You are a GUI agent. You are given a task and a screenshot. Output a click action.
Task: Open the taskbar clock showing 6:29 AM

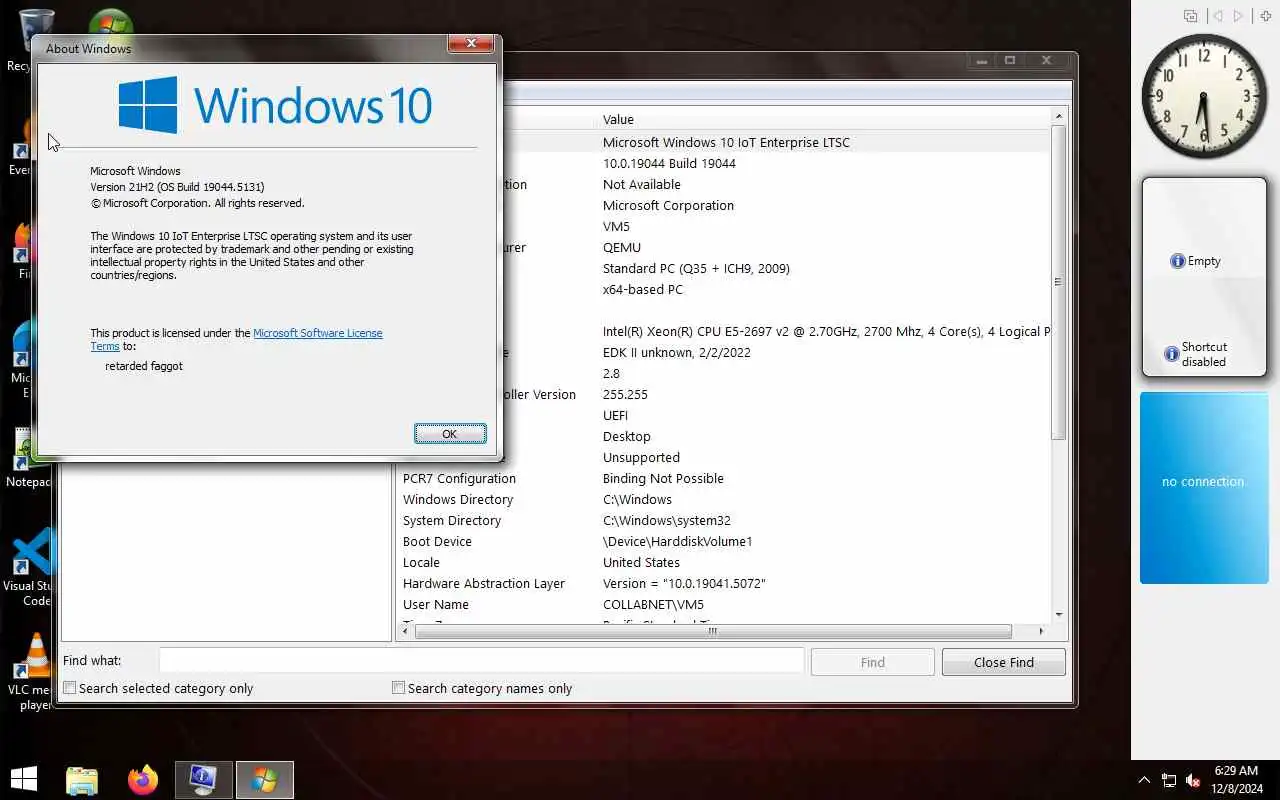[1236, 779]
